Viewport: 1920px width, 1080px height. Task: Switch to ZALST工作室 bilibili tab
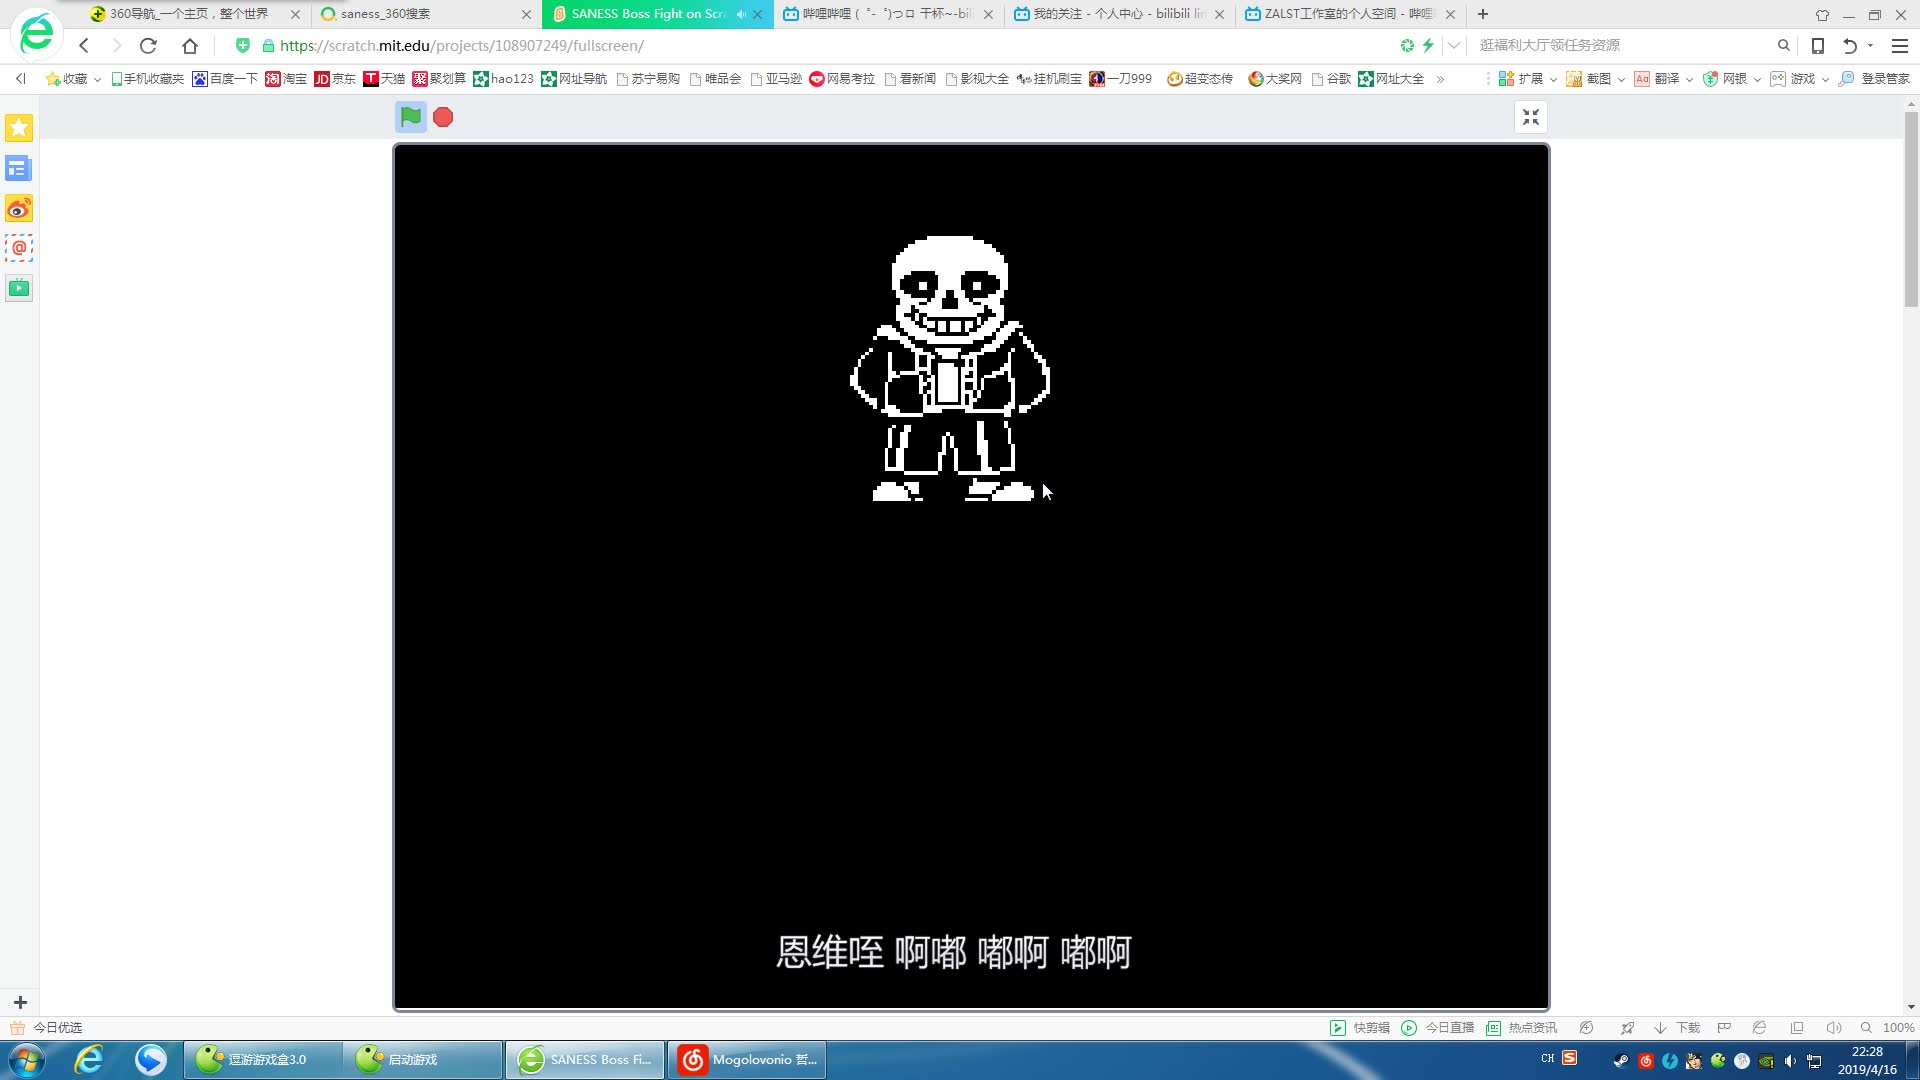coord(1340,14)
